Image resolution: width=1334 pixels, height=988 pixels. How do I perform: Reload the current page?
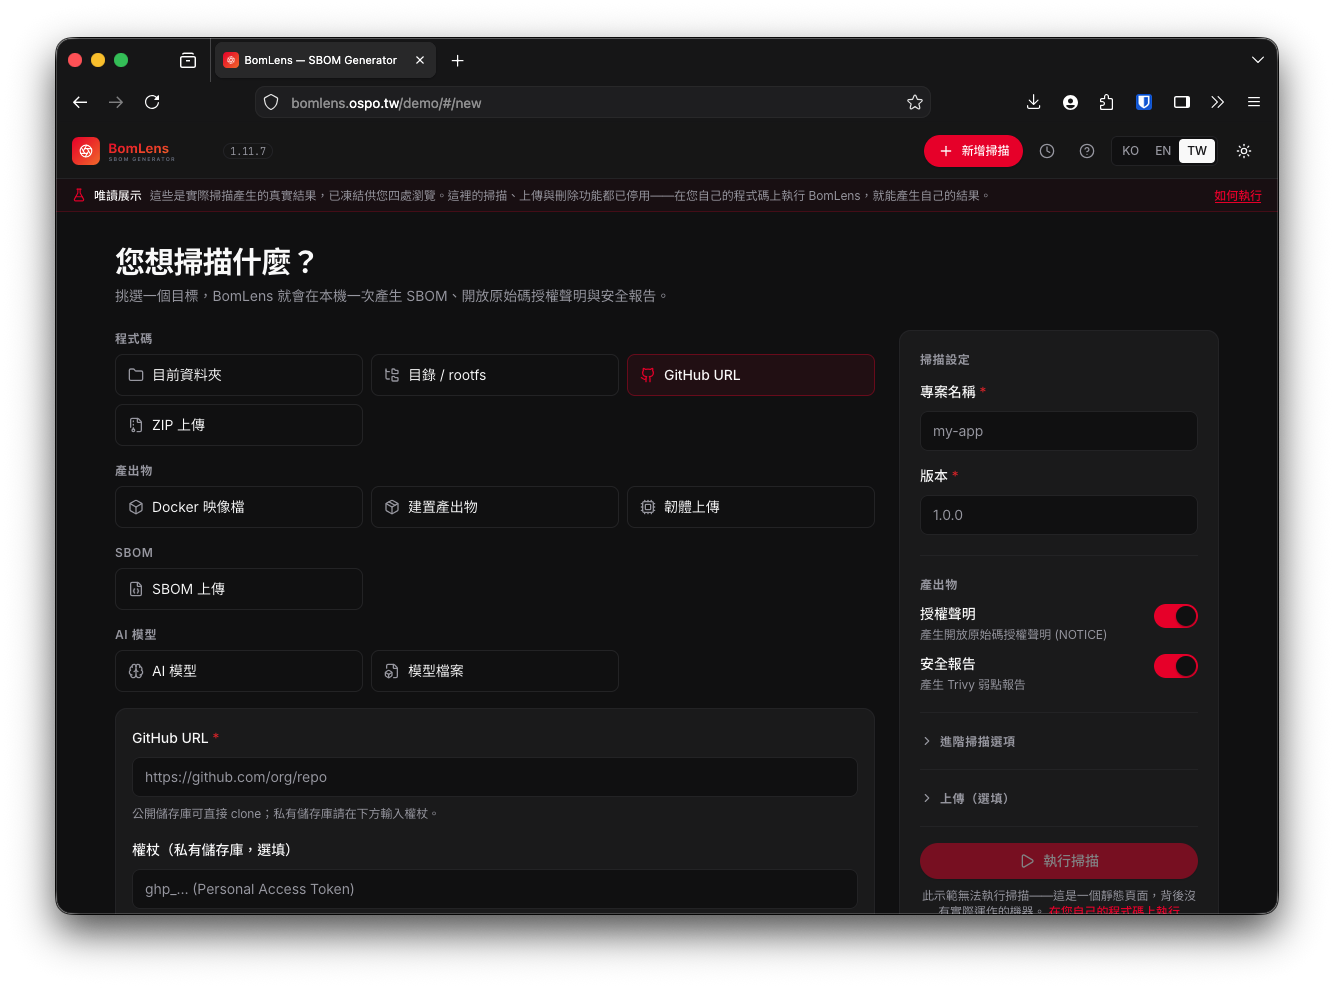(152, 102)
